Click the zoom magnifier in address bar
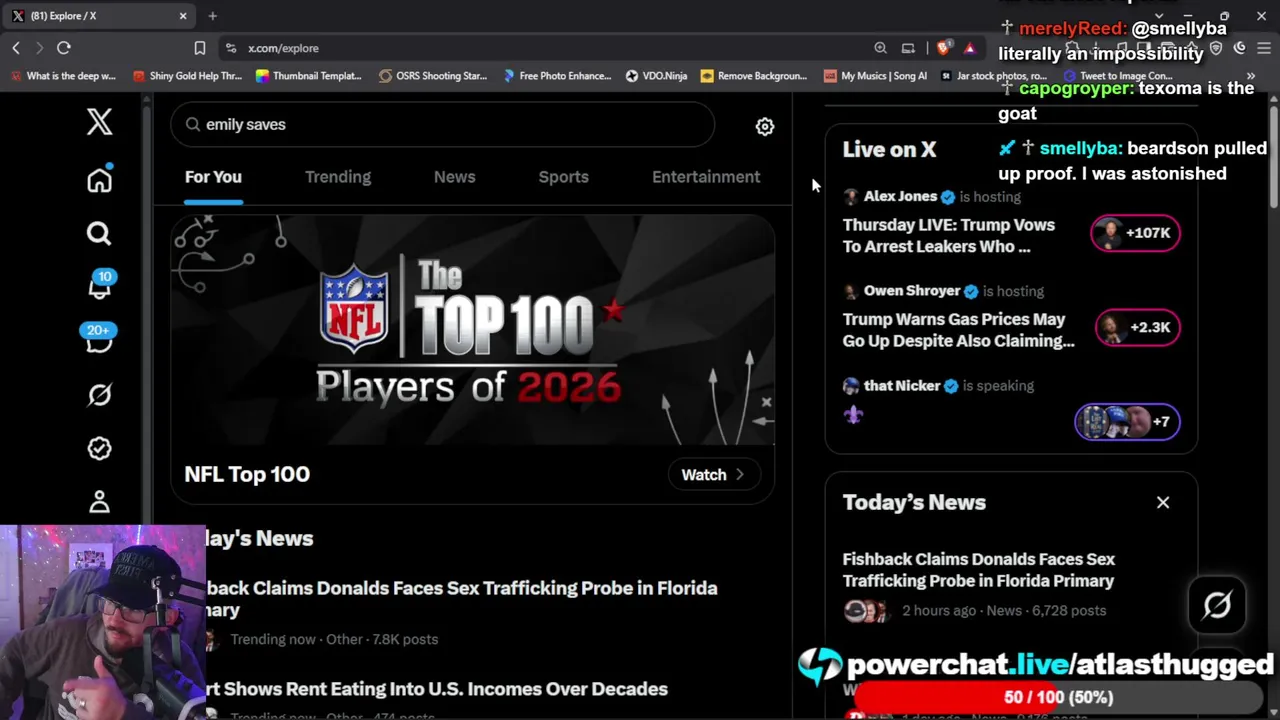 pos(880,48)
